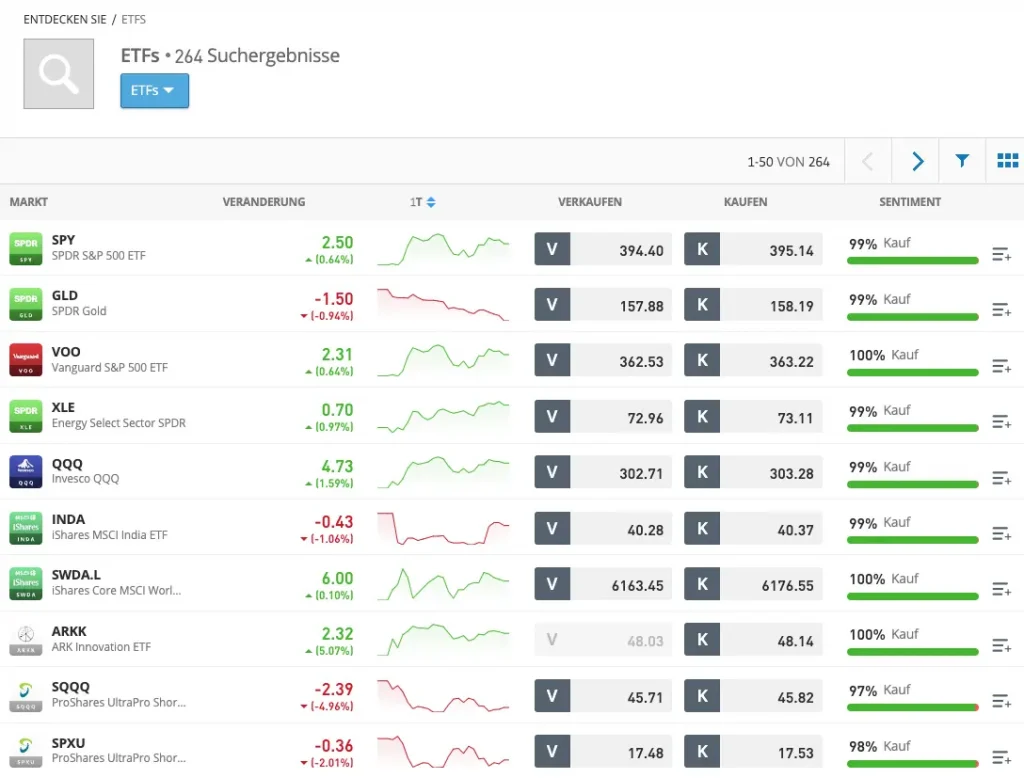Click the Vanguard VOO logo

[25, 360]
